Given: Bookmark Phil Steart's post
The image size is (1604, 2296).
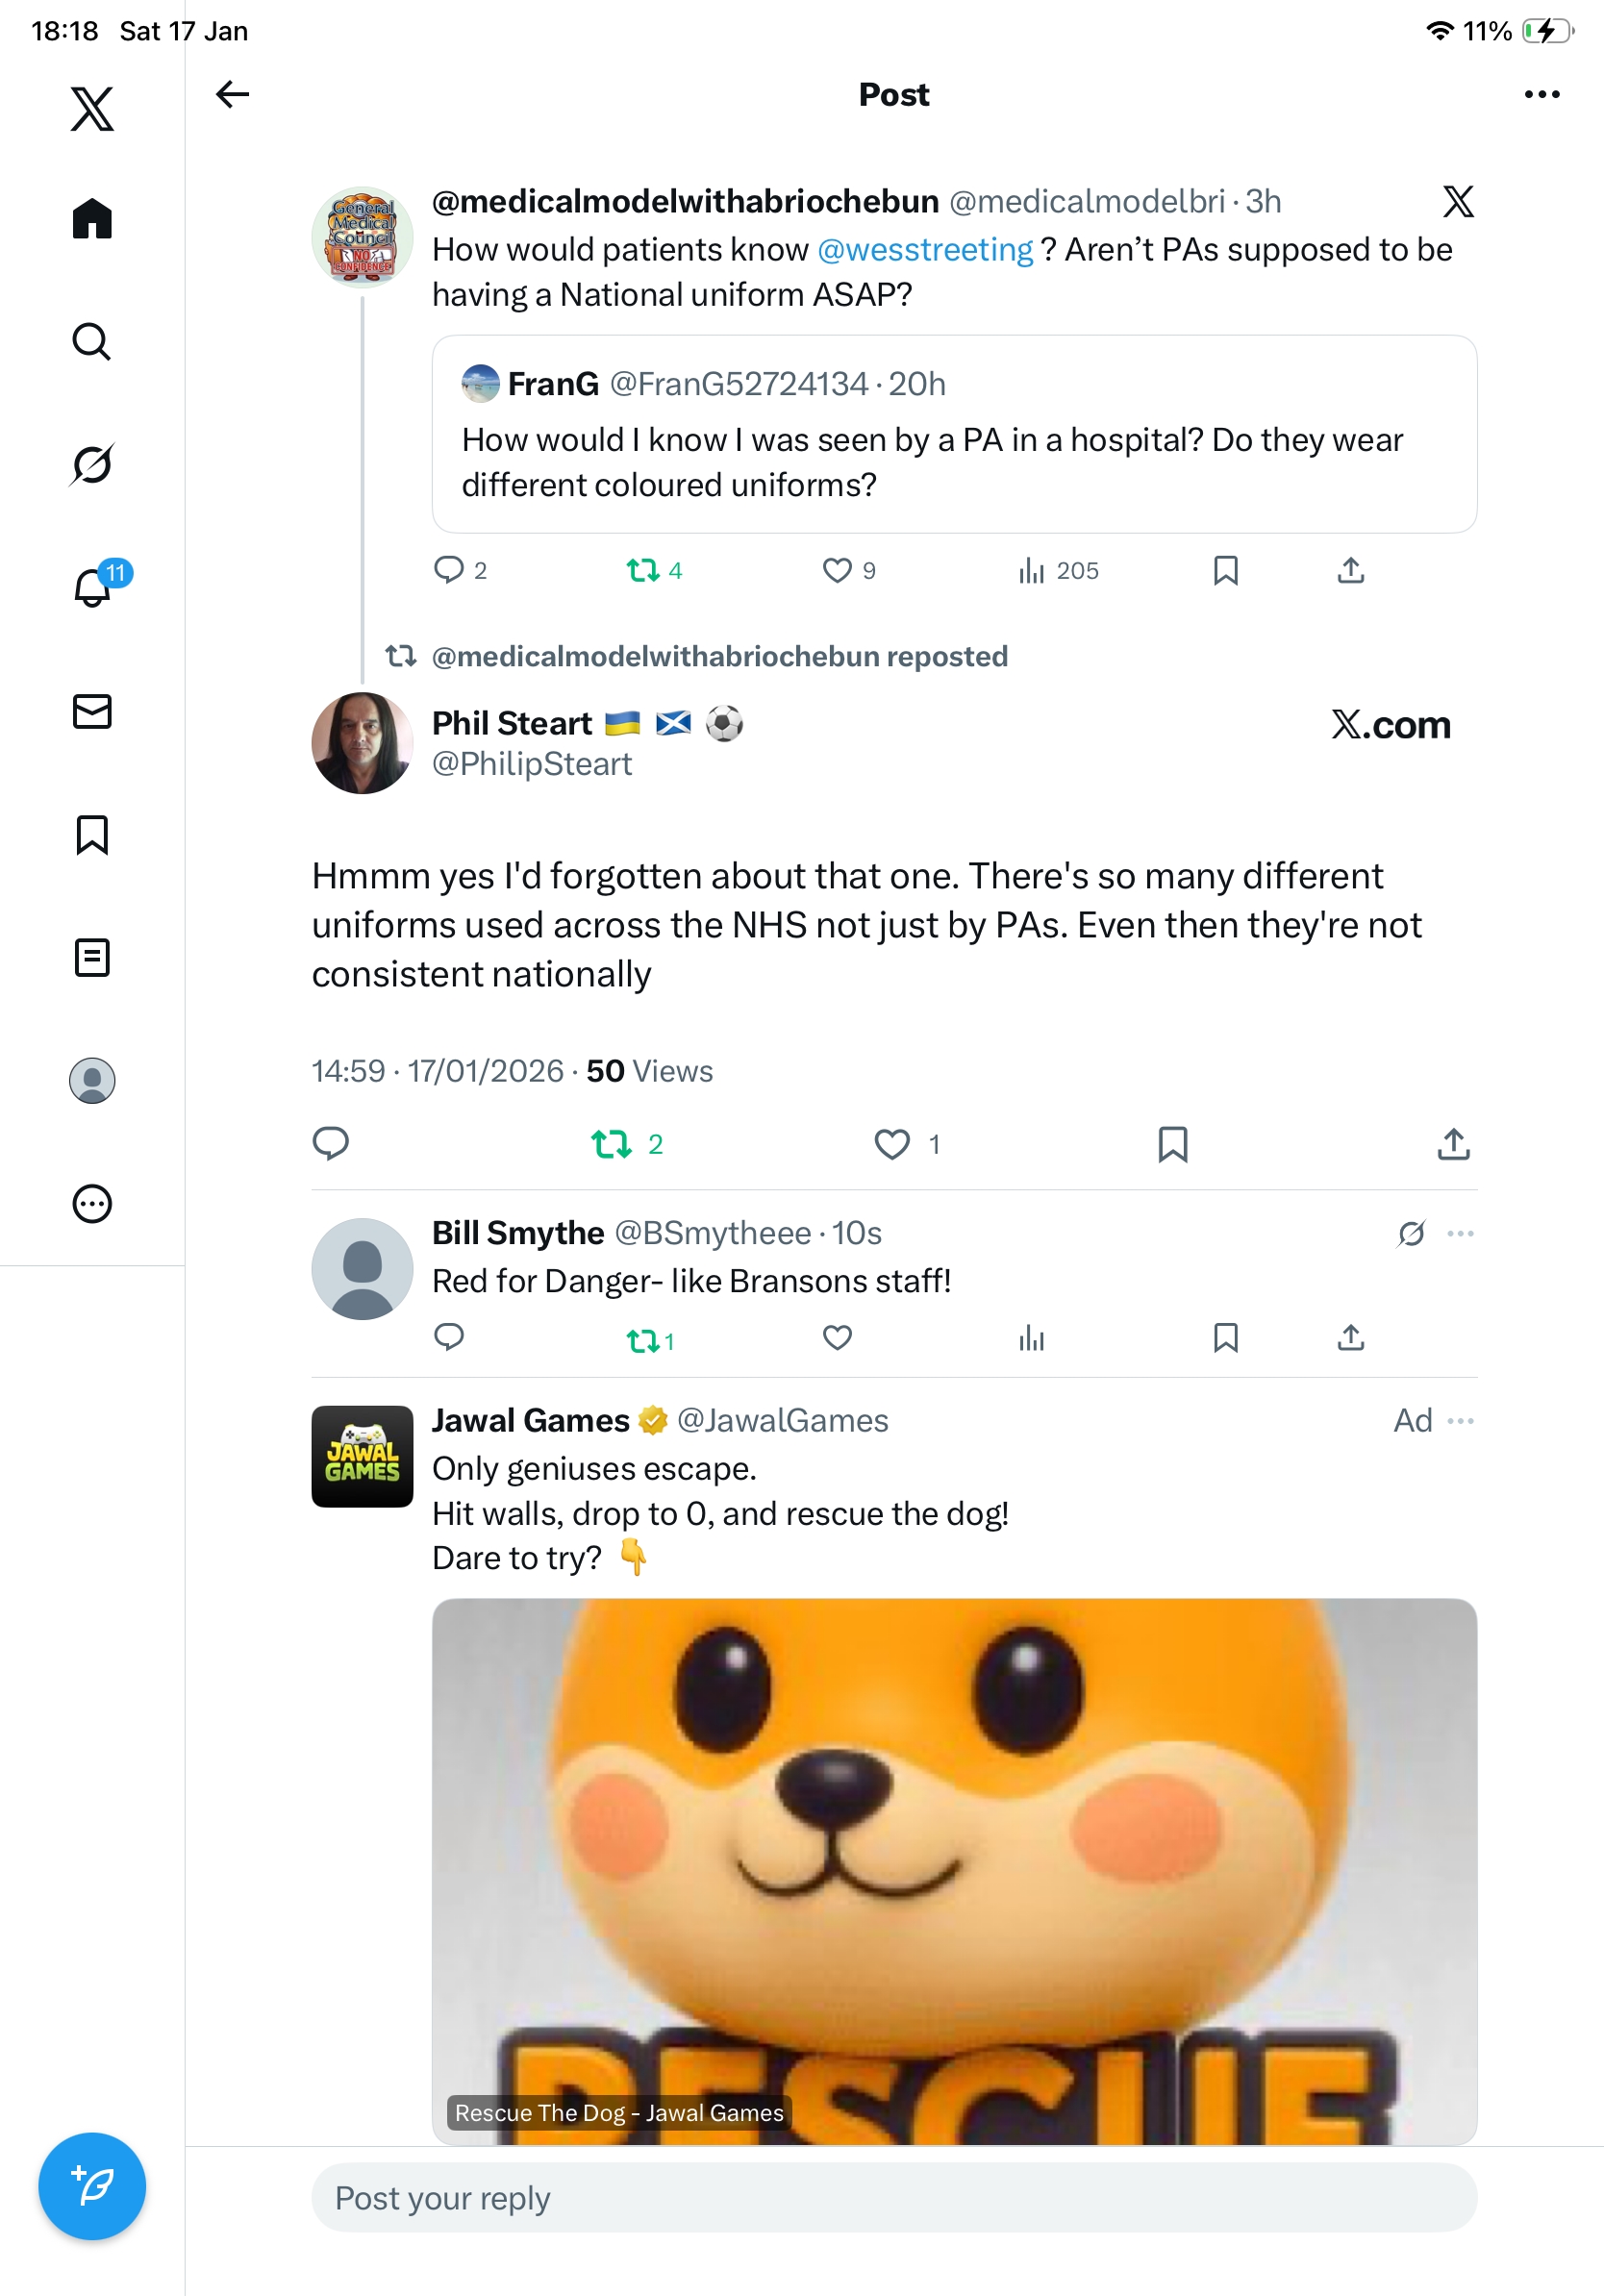Looking at the screenshot, I should [x=1172, y=1143].
